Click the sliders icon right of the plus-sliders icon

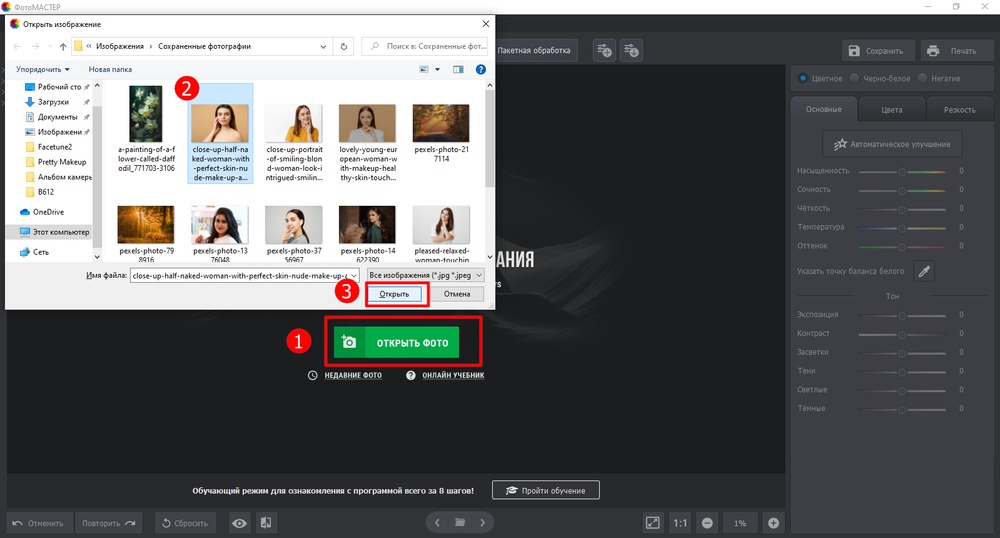pos(631,50)
